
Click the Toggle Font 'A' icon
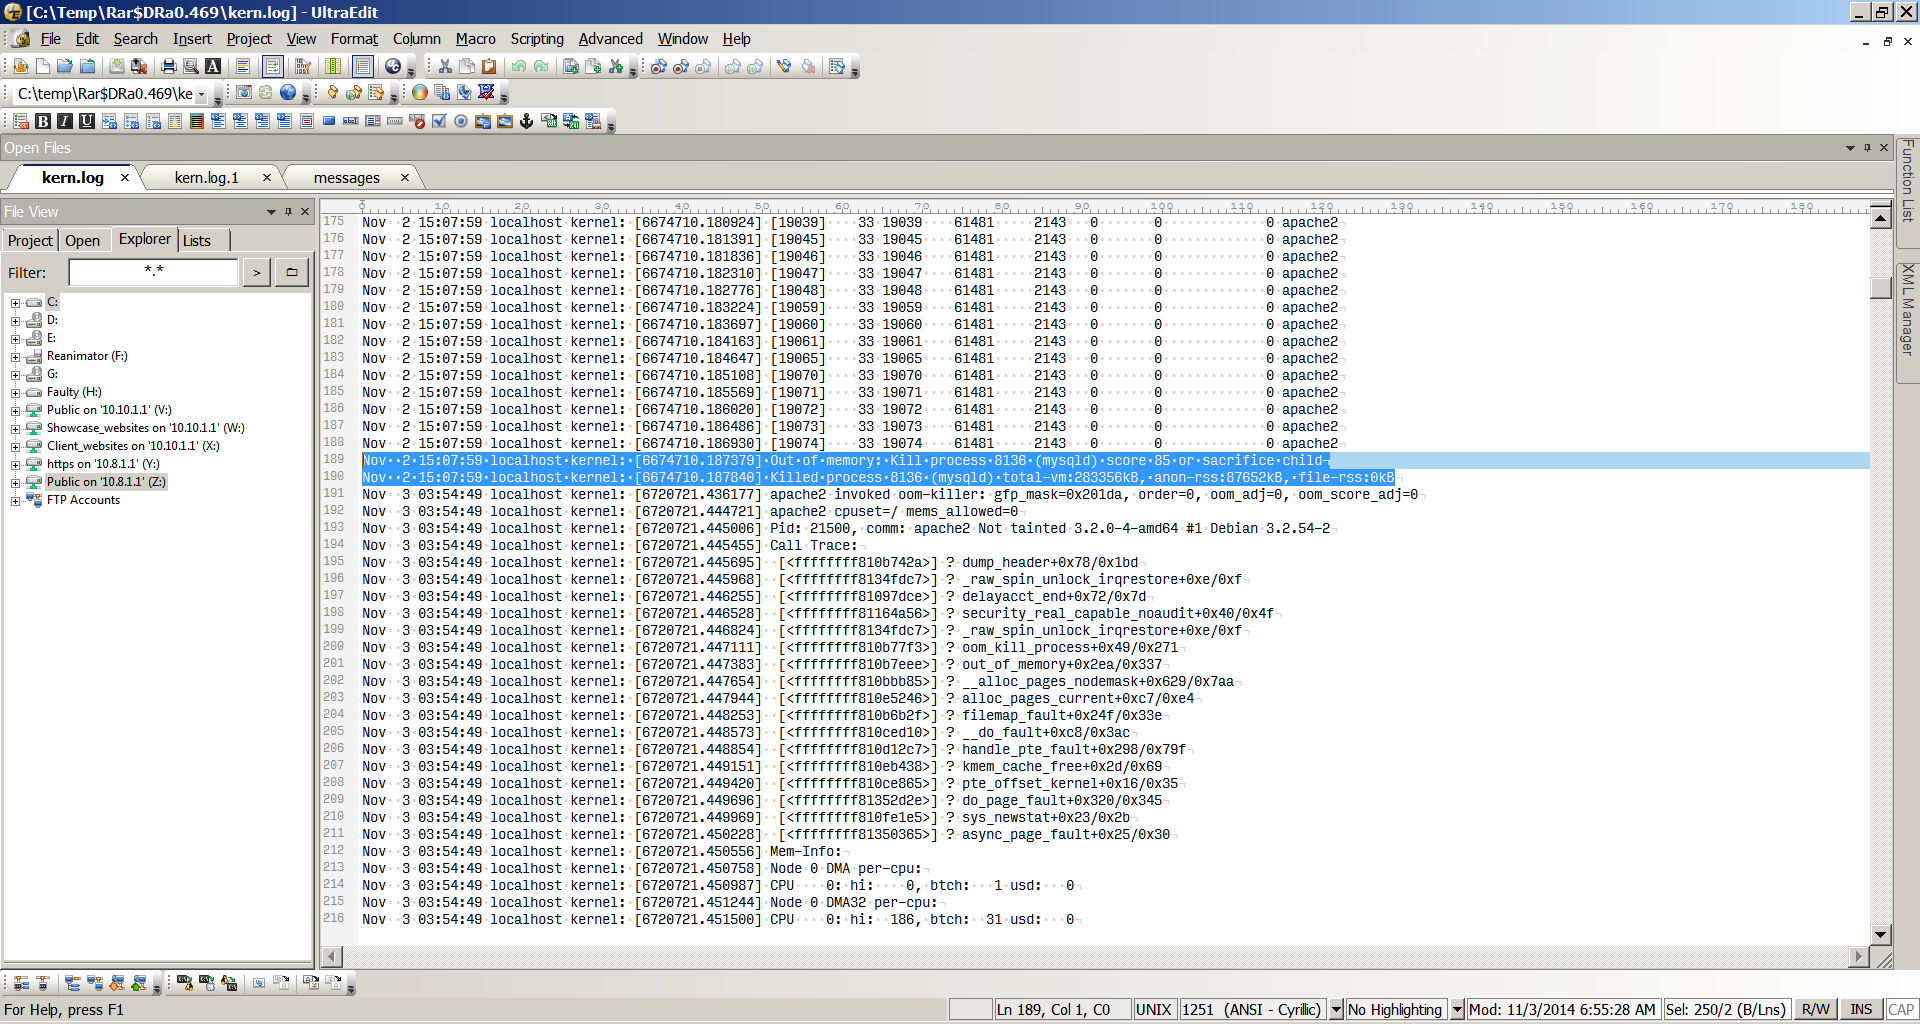[213, 66]
